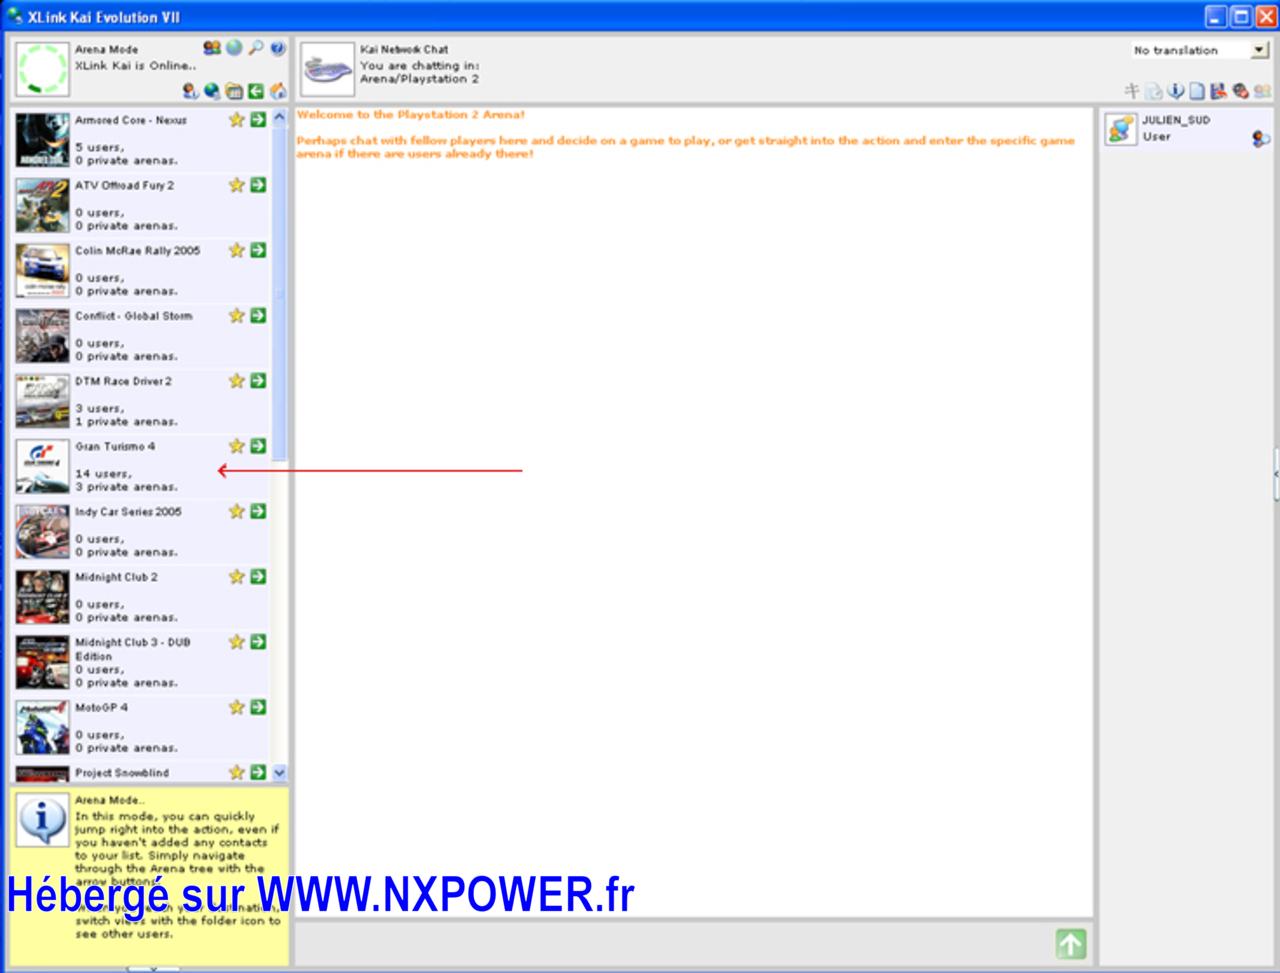1280x973 pixels.
Task: Enter MotoGP 4 arena green arrow
Action: [x=259, y=707]
